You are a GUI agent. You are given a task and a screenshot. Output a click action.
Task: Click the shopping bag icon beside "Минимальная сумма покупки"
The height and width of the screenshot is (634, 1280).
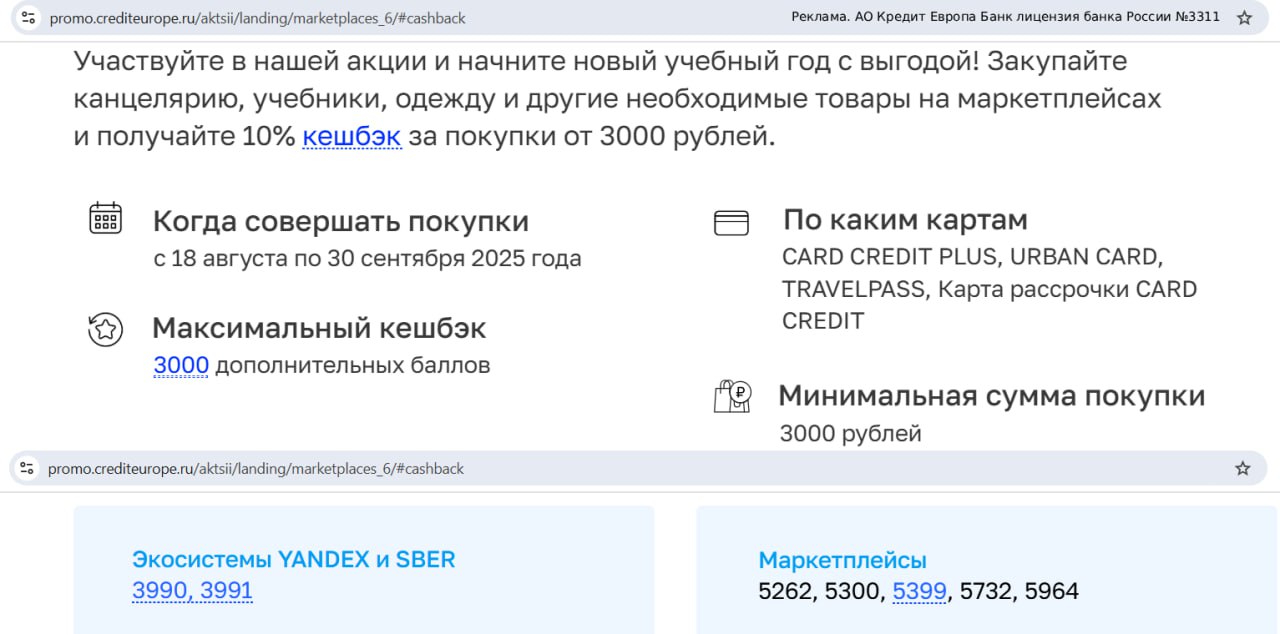(x=732, y=396)
